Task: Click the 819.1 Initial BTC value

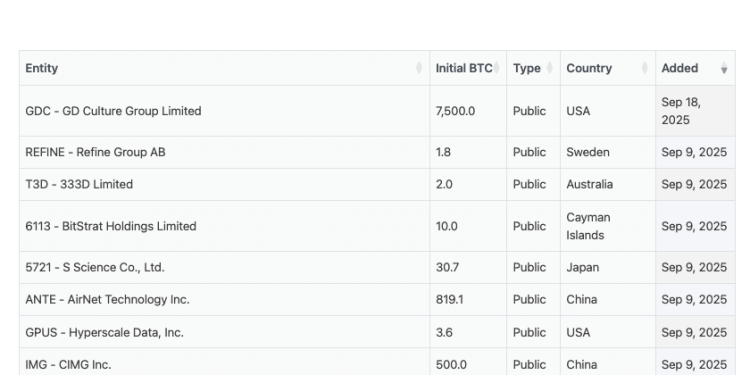Action: pyautogui.click(x=449, y=299)
